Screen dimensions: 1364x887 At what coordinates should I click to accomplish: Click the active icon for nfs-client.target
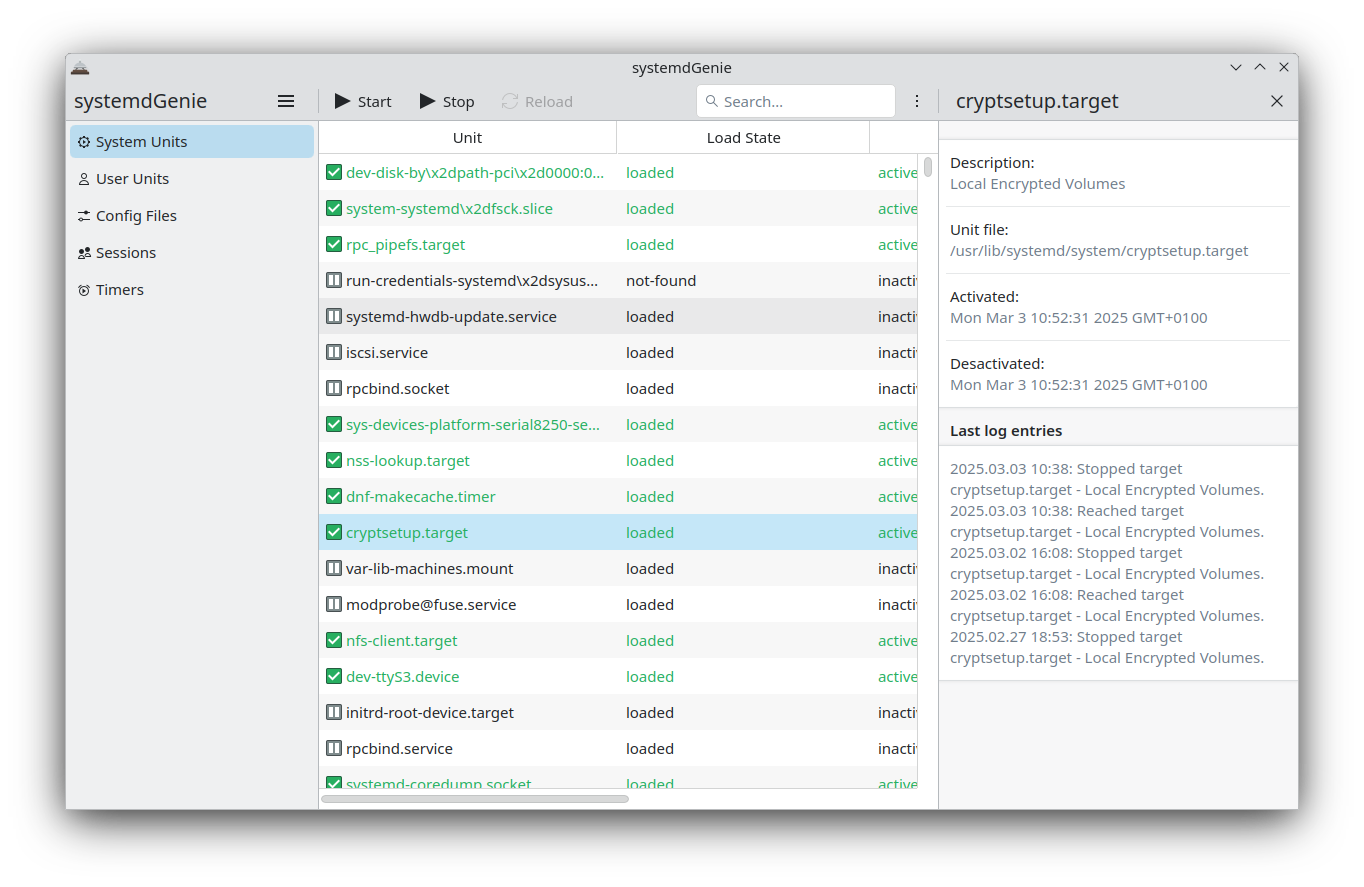click(x=334, y=640)
